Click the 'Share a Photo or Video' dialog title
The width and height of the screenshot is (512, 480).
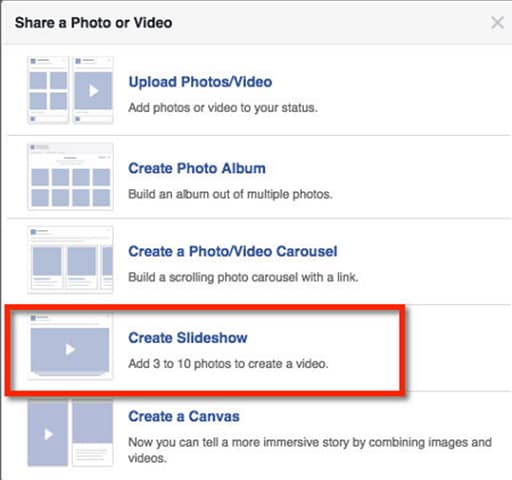[94, 23]
